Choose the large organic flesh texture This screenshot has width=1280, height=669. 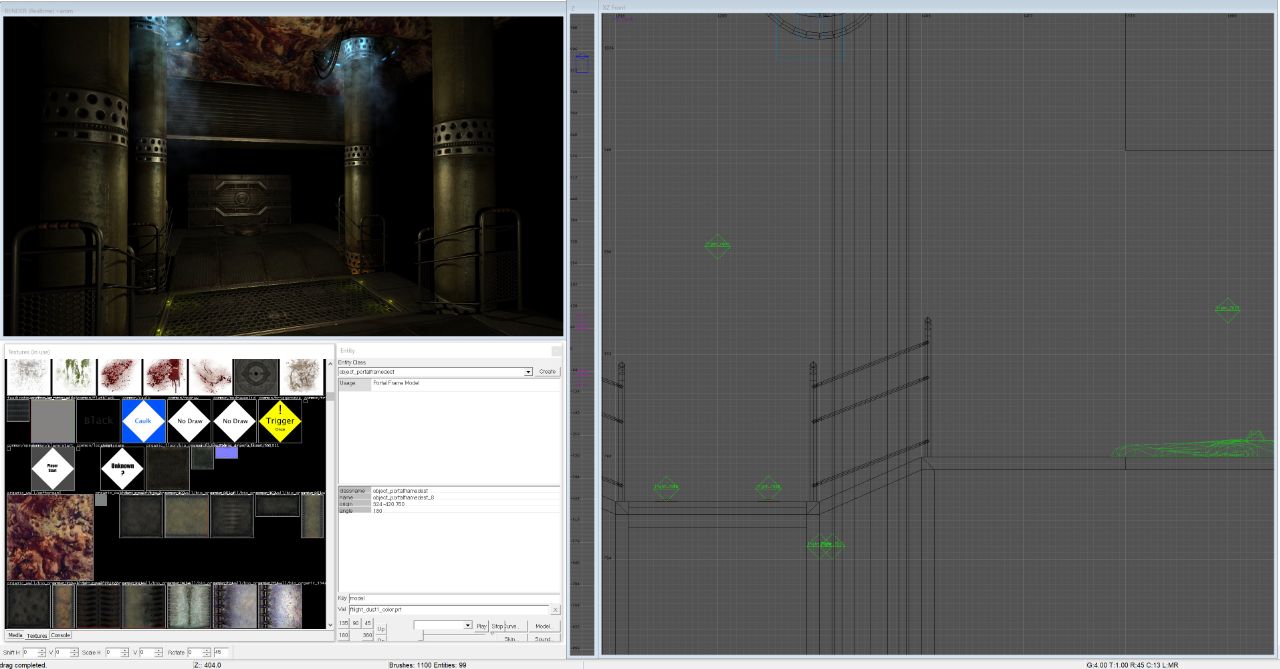coord(50,537)
